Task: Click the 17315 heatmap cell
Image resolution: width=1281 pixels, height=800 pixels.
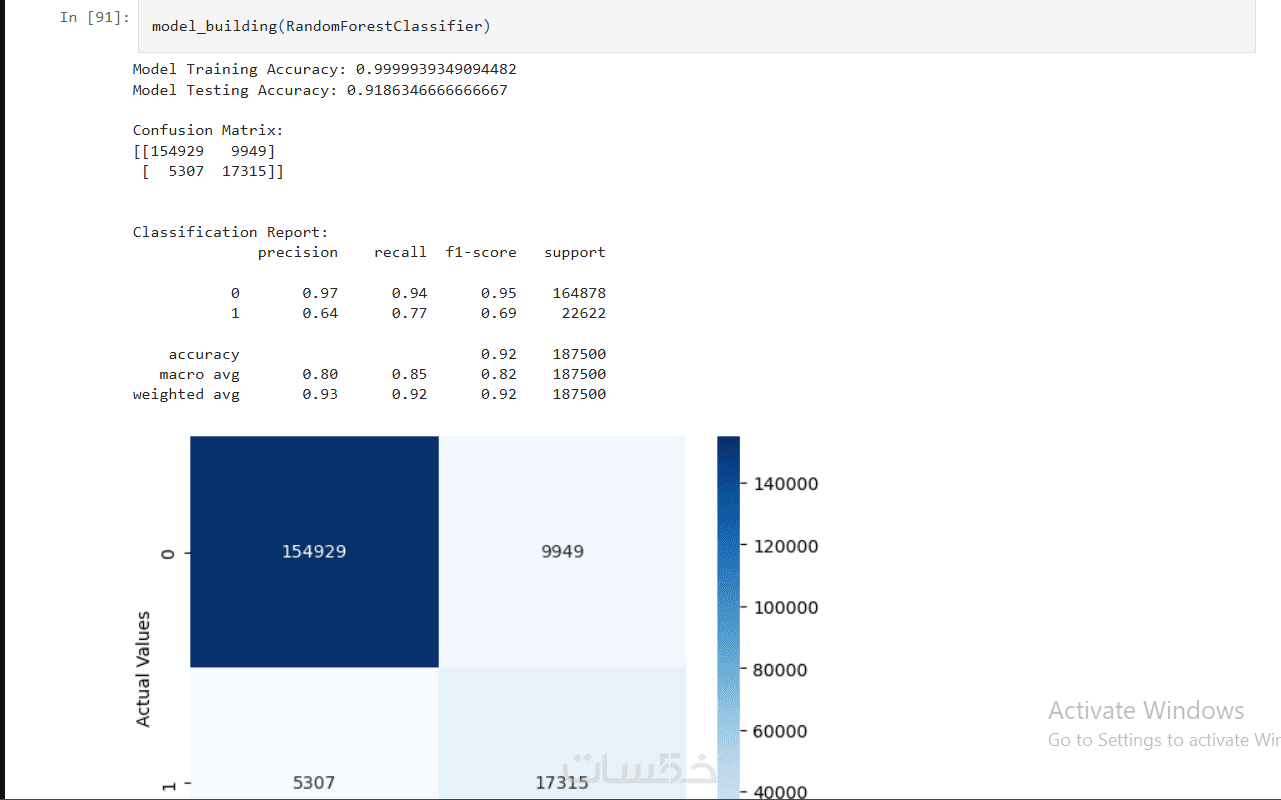Action: tap(562, 734)
